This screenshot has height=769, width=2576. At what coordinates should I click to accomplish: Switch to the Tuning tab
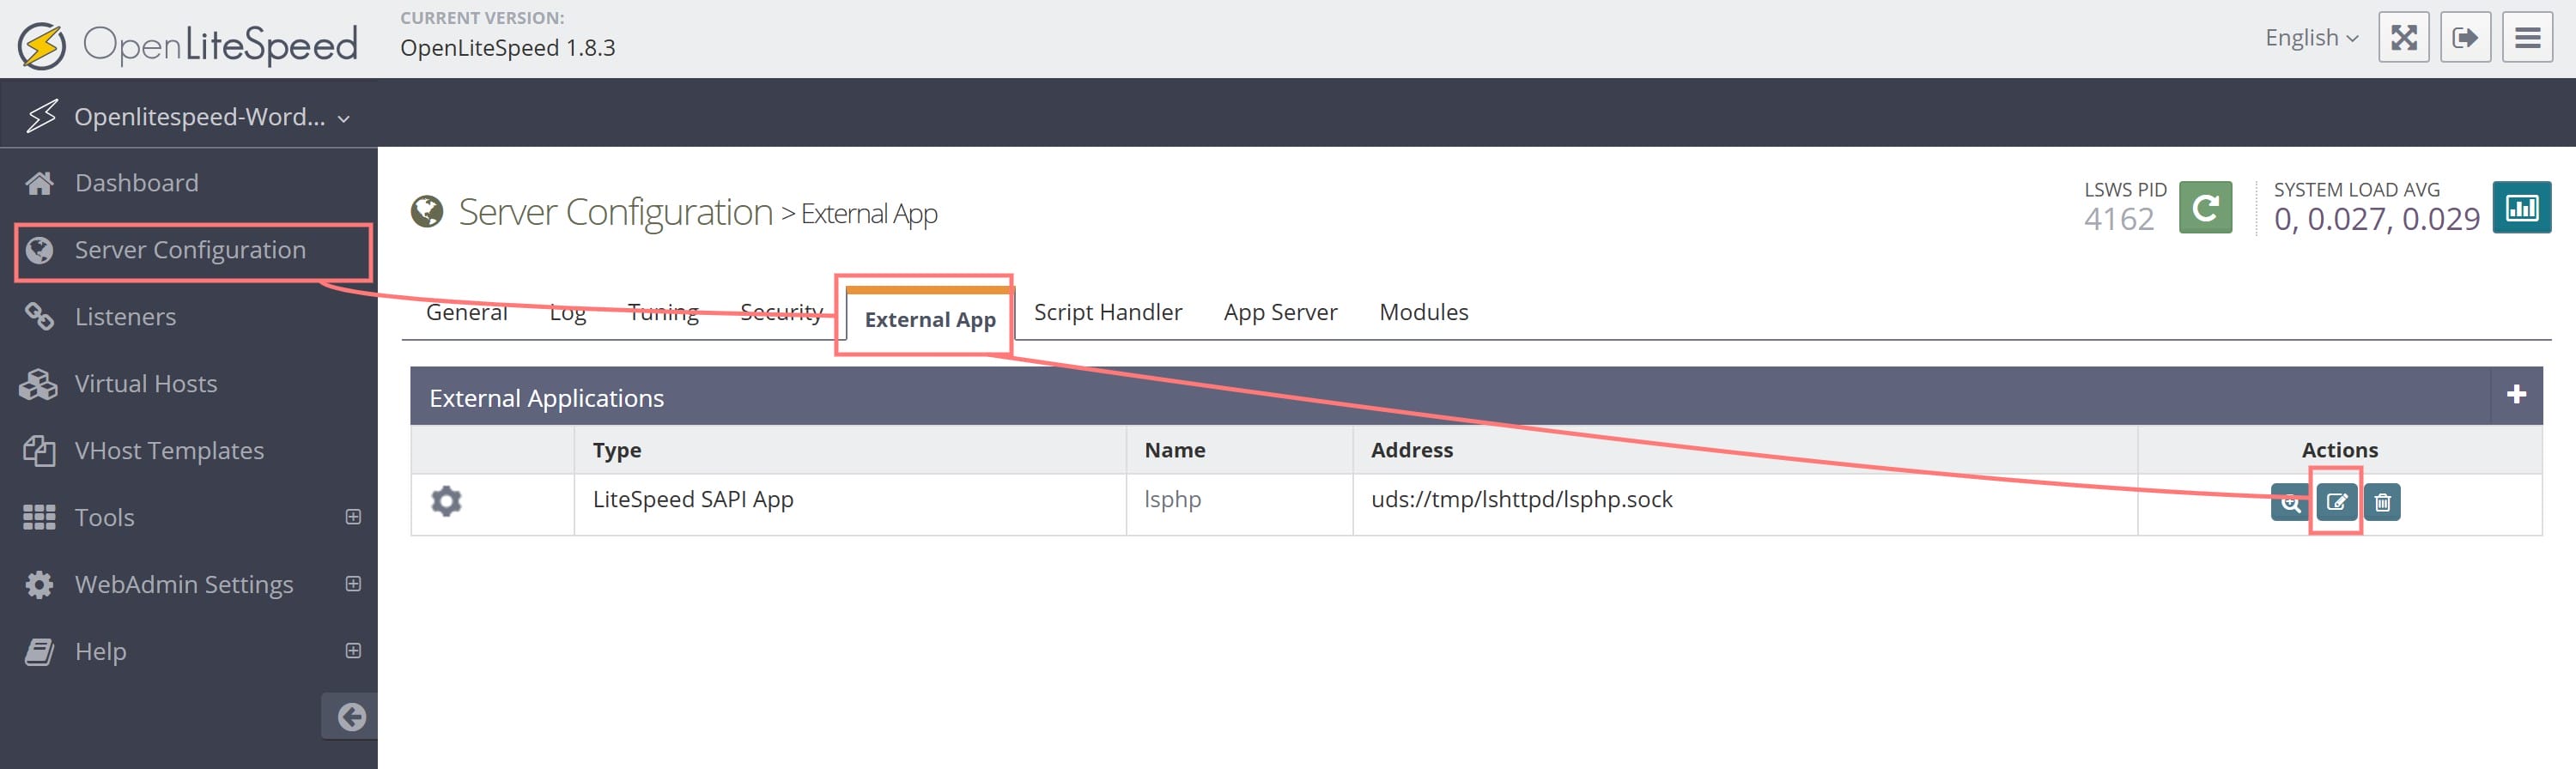663,312
